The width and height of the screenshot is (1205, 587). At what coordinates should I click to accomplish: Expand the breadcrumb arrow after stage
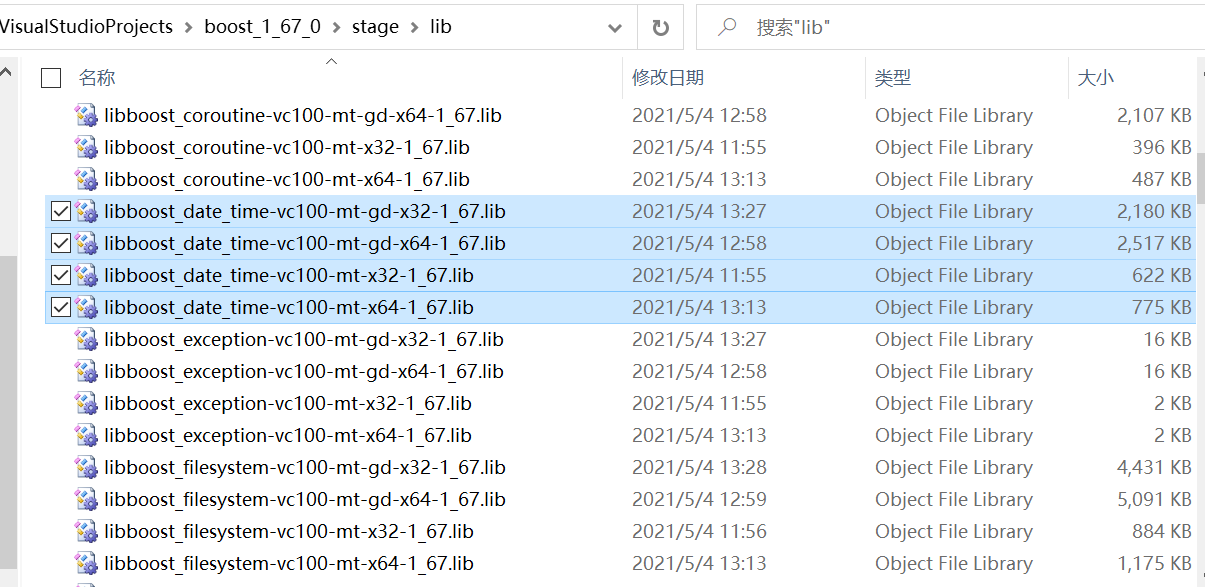pos(416,27)
